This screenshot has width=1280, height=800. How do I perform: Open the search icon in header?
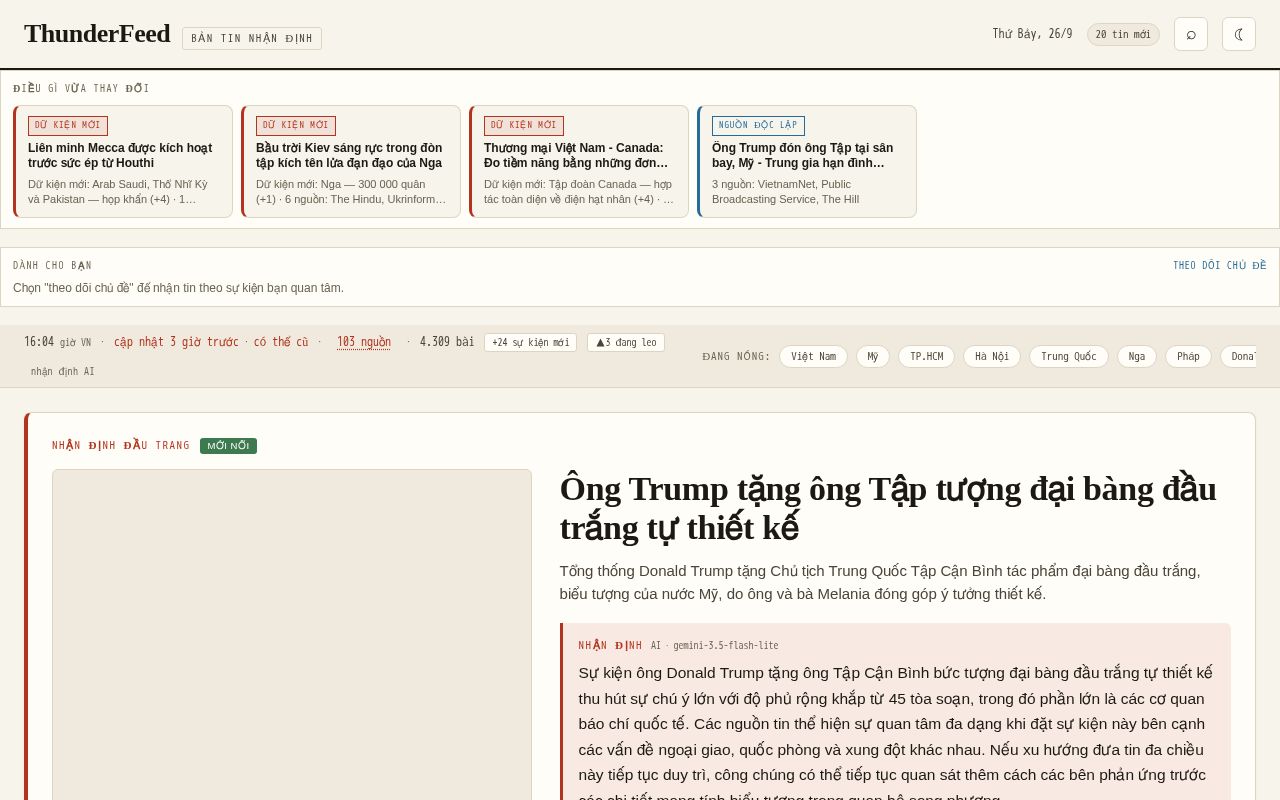1191,34
